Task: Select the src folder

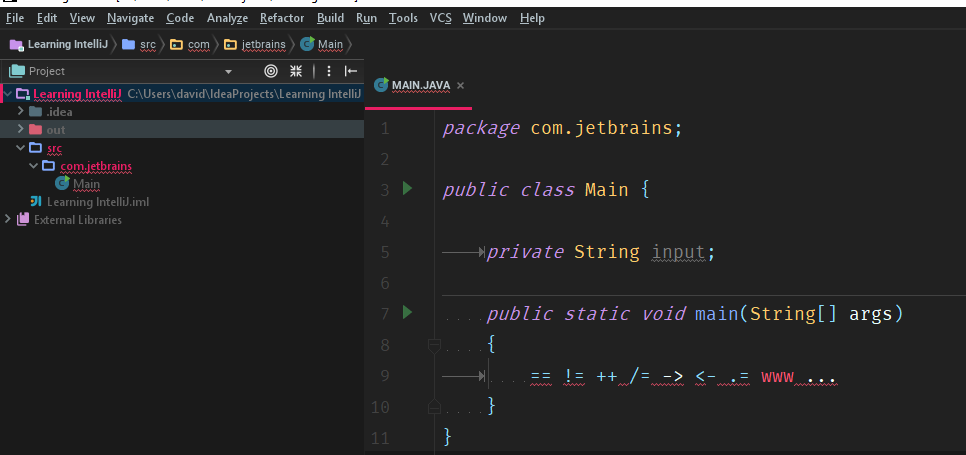Action: coord(54,148)
